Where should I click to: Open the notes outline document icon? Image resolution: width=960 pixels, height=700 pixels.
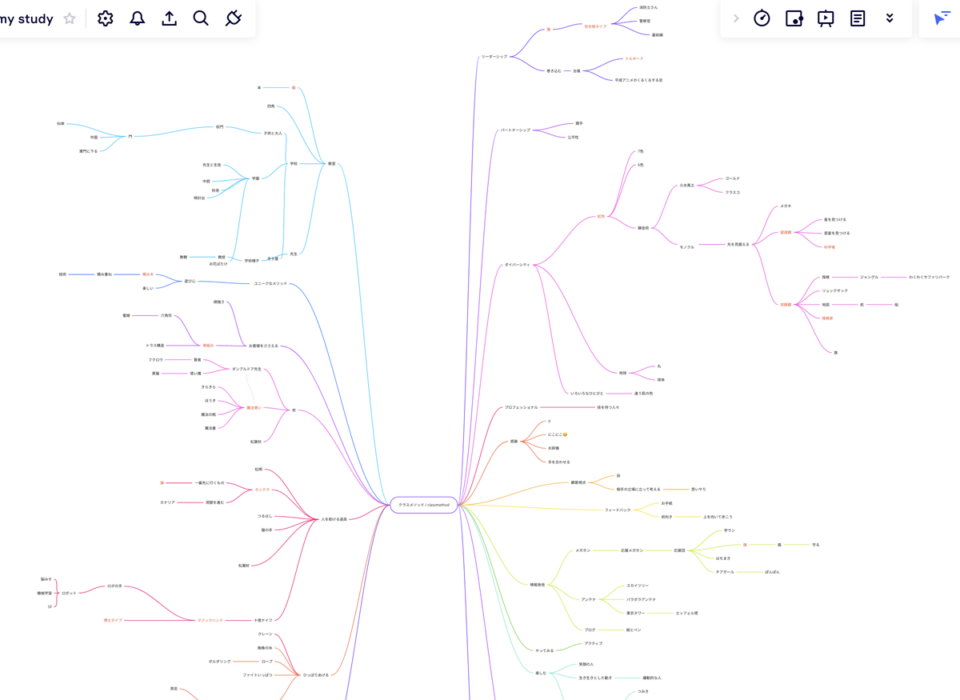858,18
